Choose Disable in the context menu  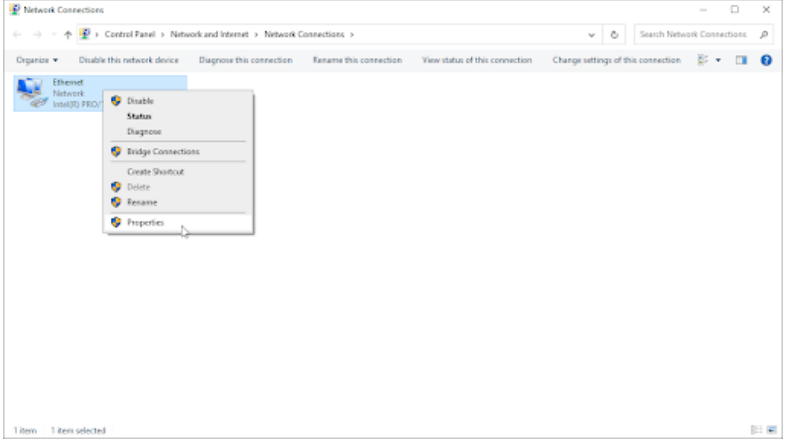pos(140,100)
